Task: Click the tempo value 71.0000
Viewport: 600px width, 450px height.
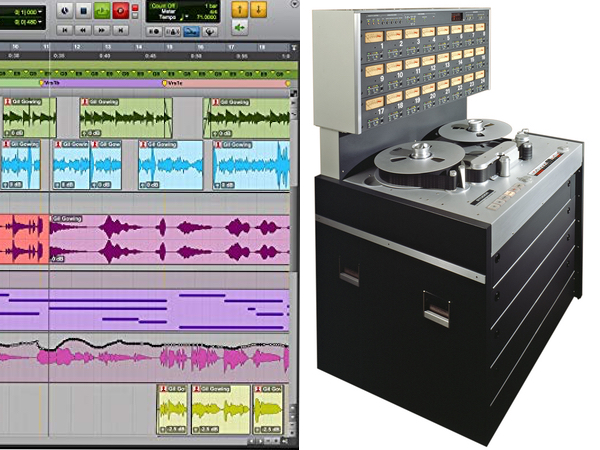Action: (207, 17)
